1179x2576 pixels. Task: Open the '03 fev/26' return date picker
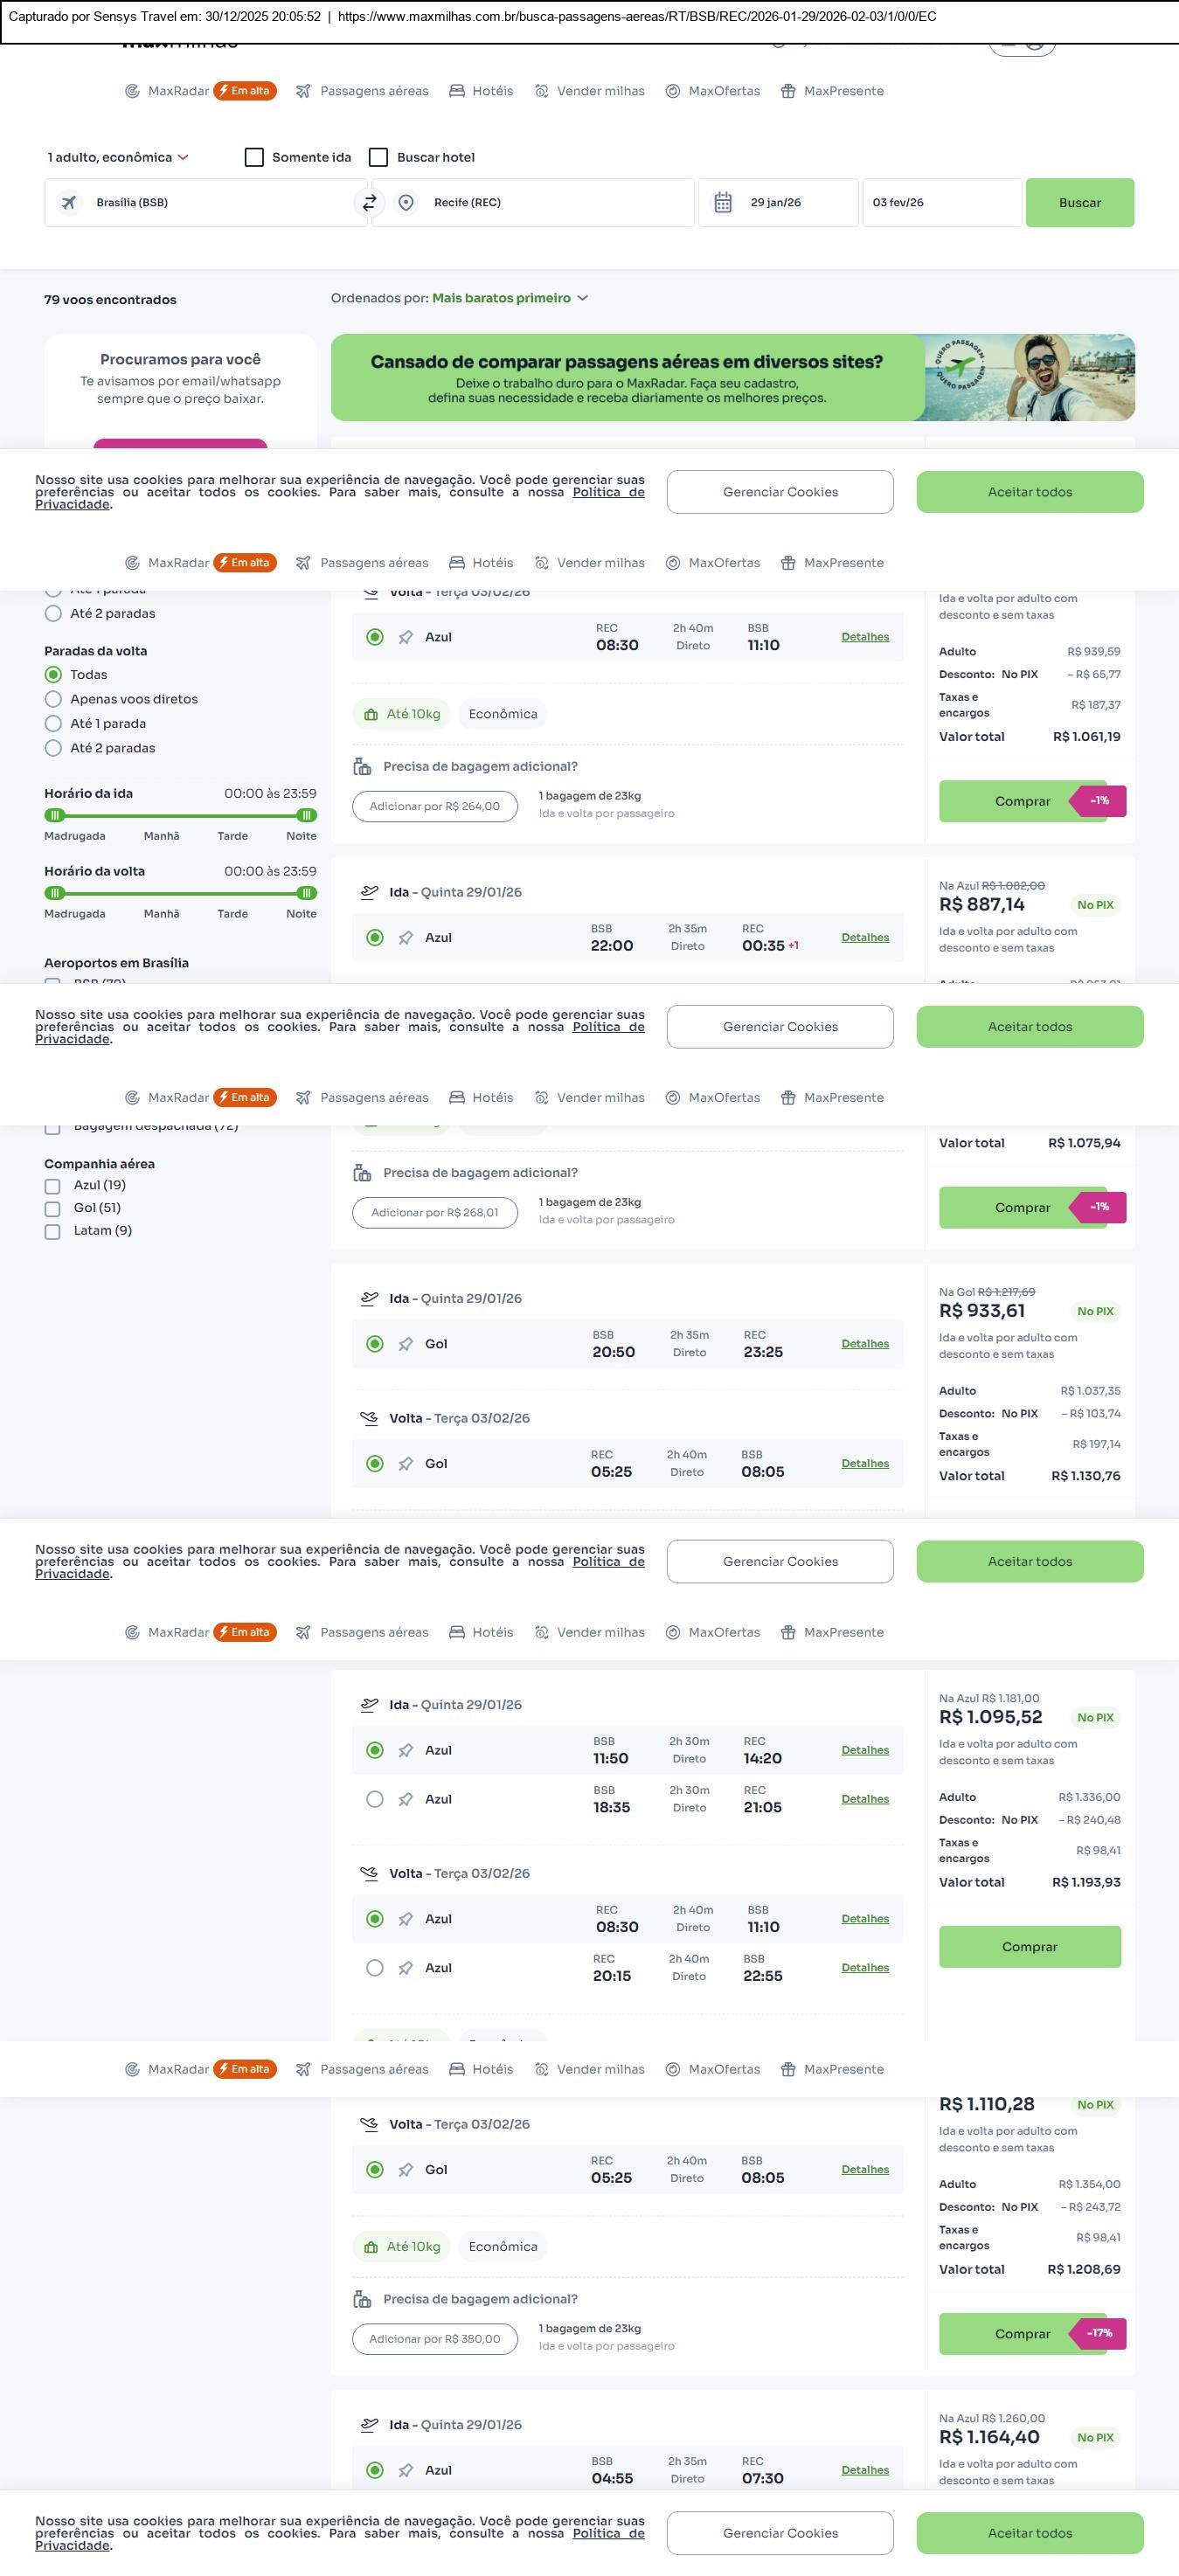pos(940,203)
